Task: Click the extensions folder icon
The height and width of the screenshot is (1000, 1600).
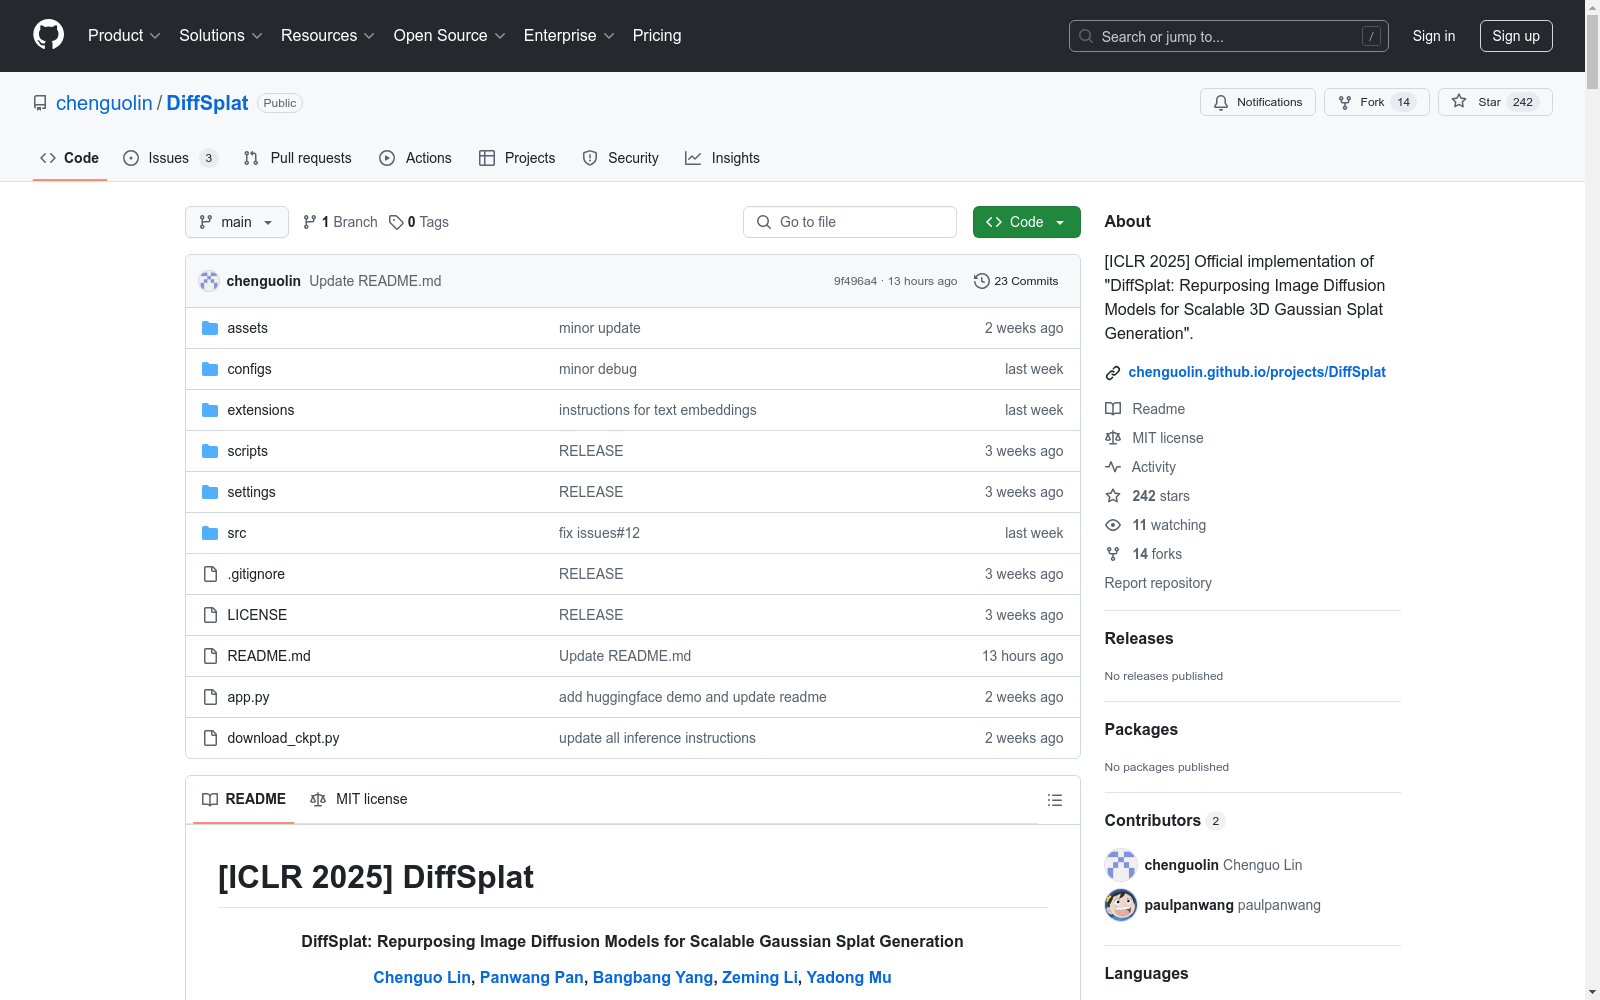Action: [210, 410]
